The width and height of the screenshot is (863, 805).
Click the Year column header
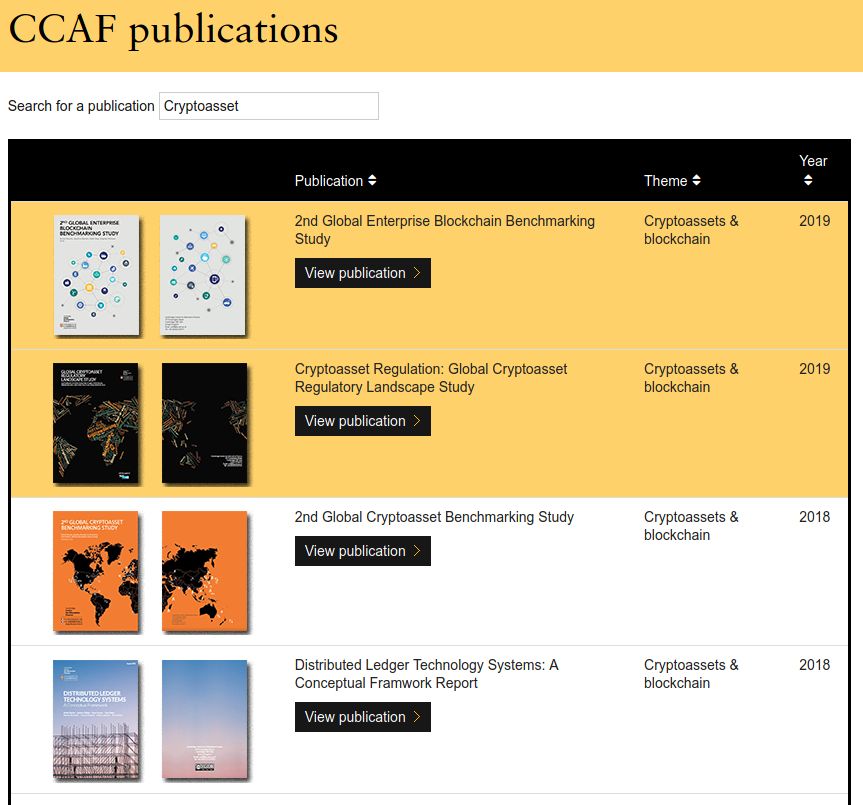tap(813, 161)
